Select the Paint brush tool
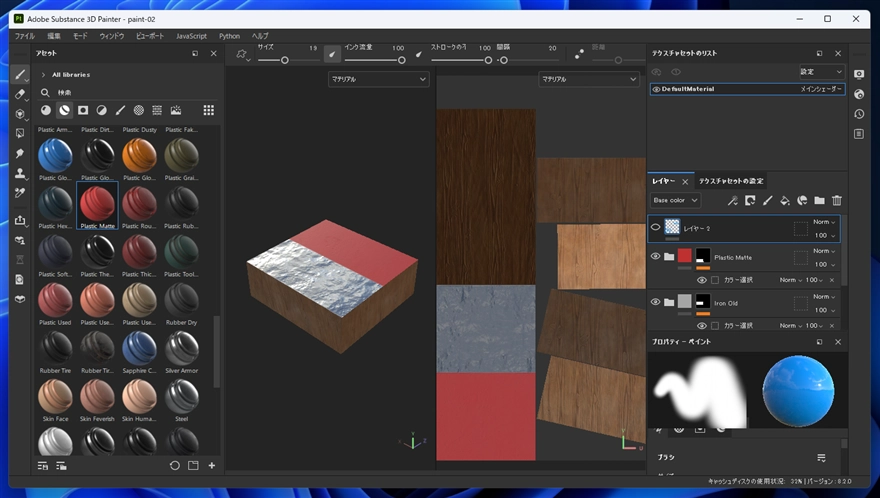Viewport: 880px width, 498px height. pos(20,75)
